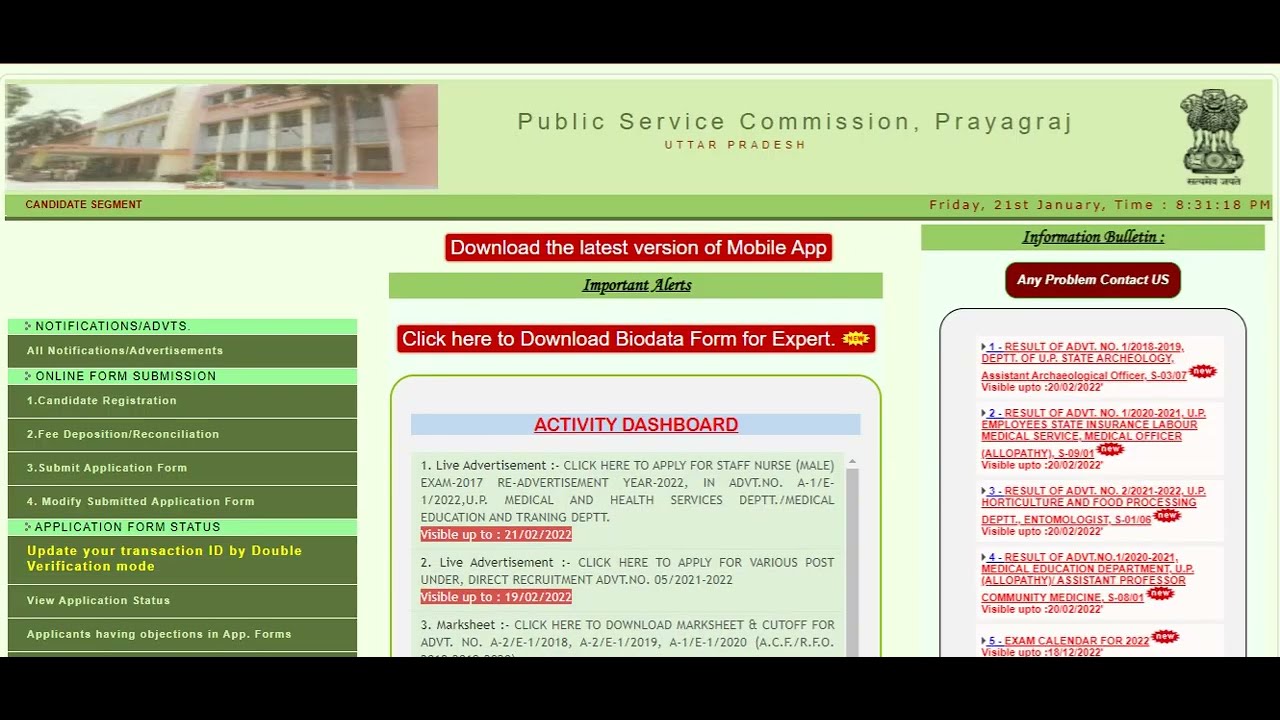The image size is (1280, 720).
Task: Click the Any Problem Contact US button
Action: pos(1093,280)
